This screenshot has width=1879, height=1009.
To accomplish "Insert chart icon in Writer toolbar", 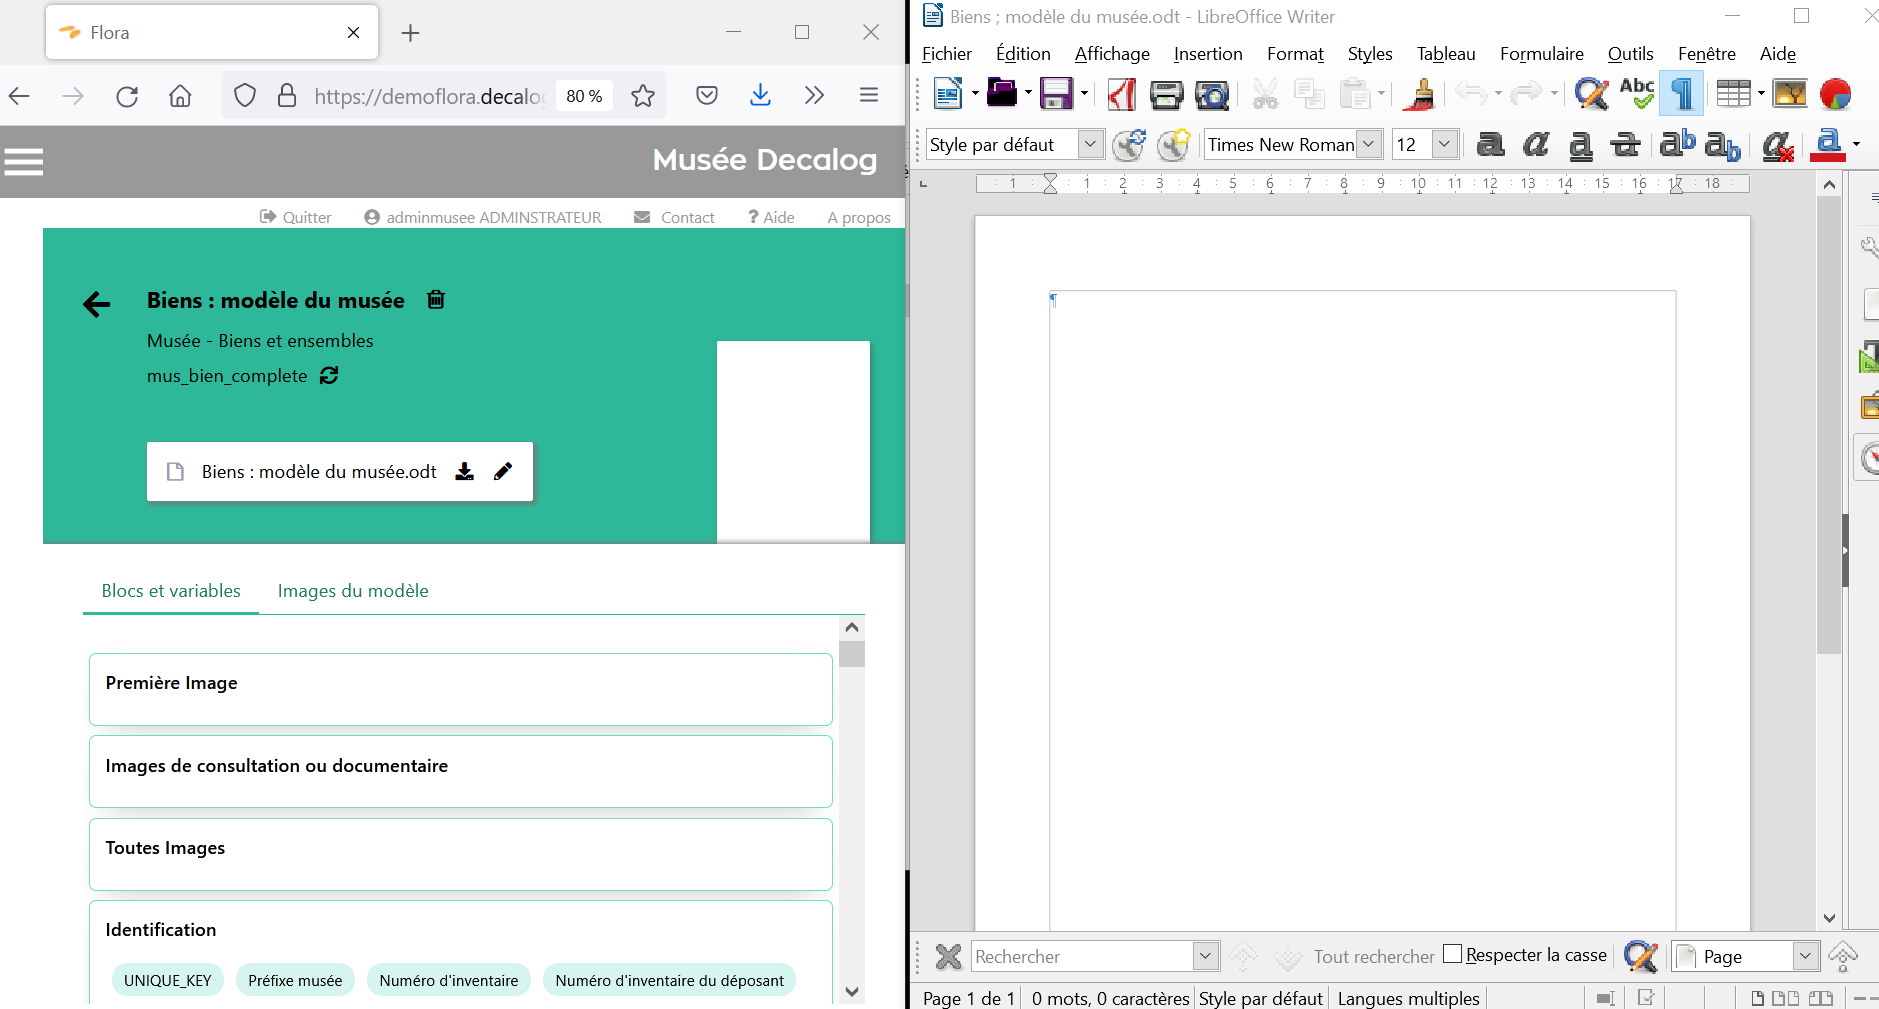I will [x=1836, y=94].
